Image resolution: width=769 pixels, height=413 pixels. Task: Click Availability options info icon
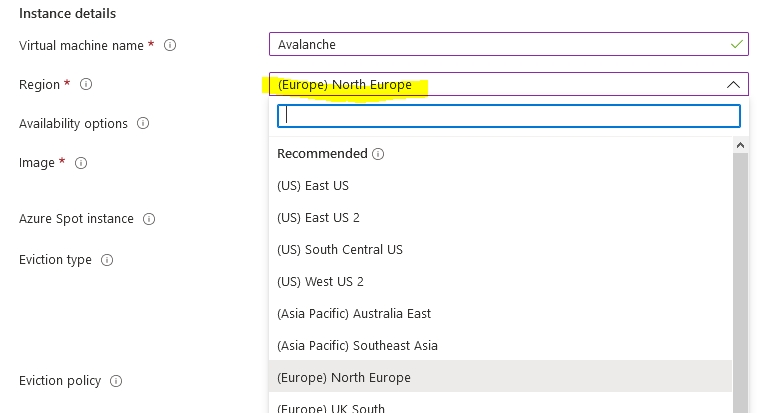coord(143,124)
